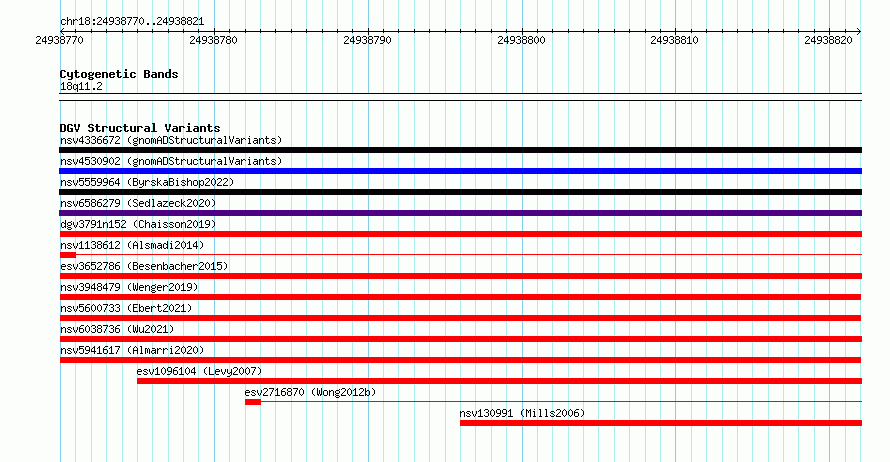The image size is (890, 462).
Task: Click the nsv1138612 Alsmadi2014 label
Action: [132, 245]
